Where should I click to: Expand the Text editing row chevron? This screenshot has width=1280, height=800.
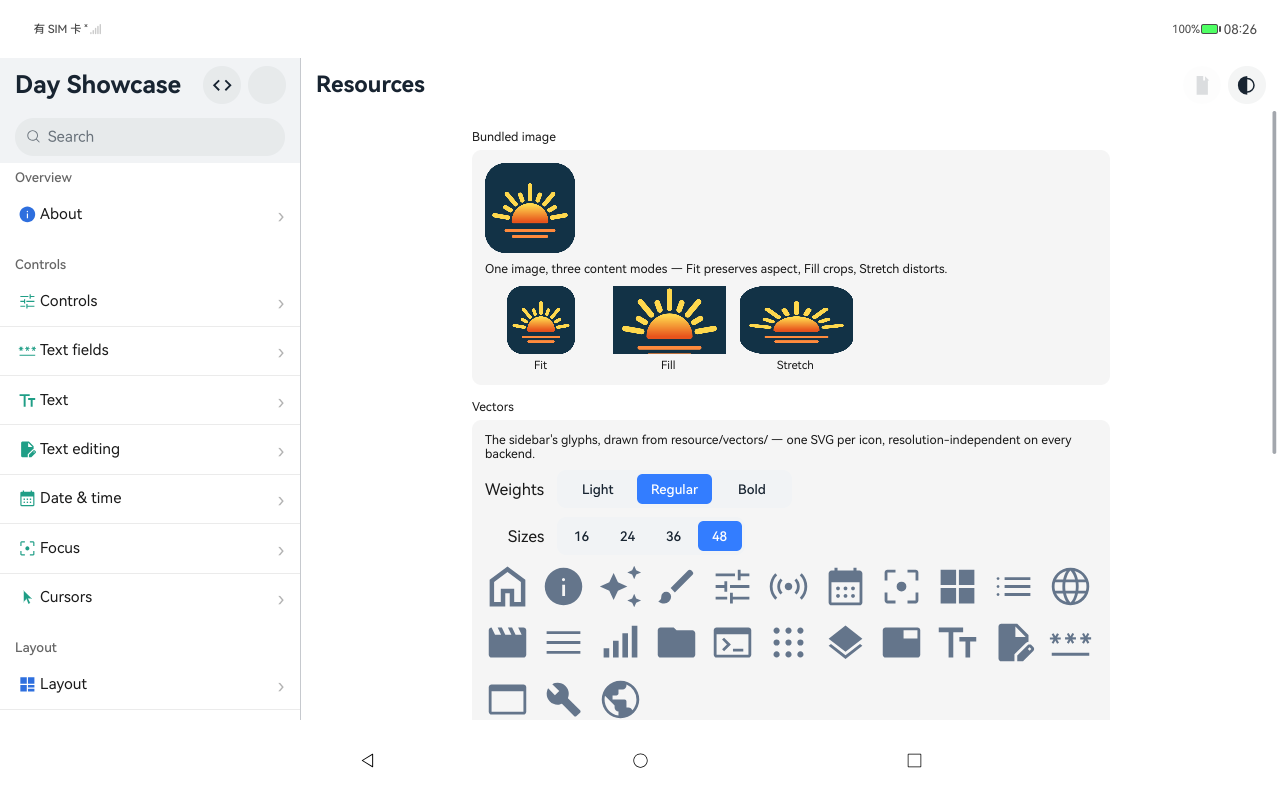[x=281, y=451]
